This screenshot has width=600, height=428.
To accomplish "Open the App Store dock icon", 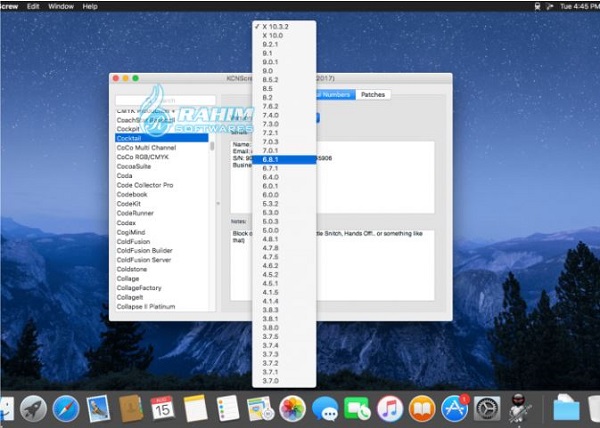I will tap(455, 408).
